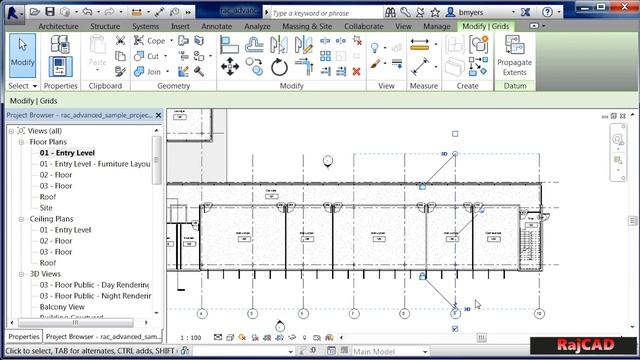Collapse the Floor Plans tree node

(x=21, y=142)
